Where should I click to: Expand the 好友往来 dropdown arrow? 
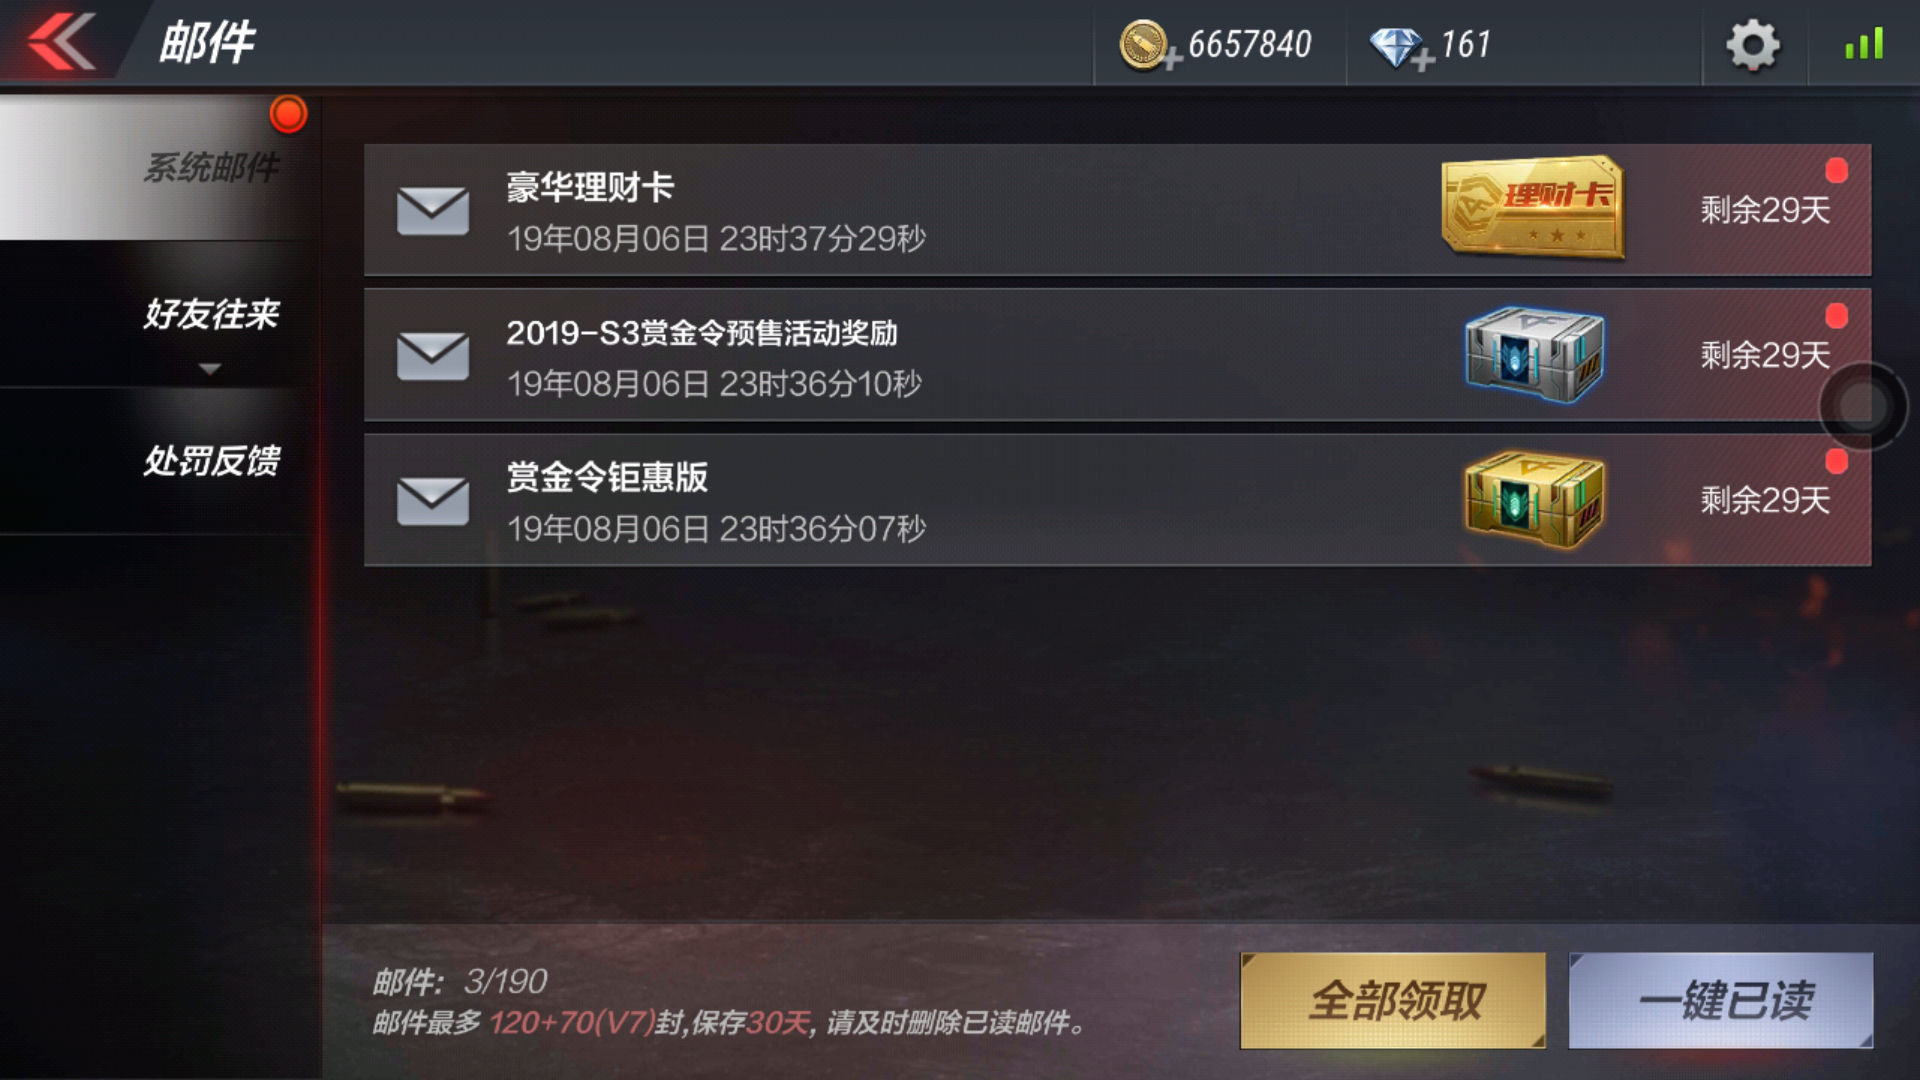pos(209,369)
